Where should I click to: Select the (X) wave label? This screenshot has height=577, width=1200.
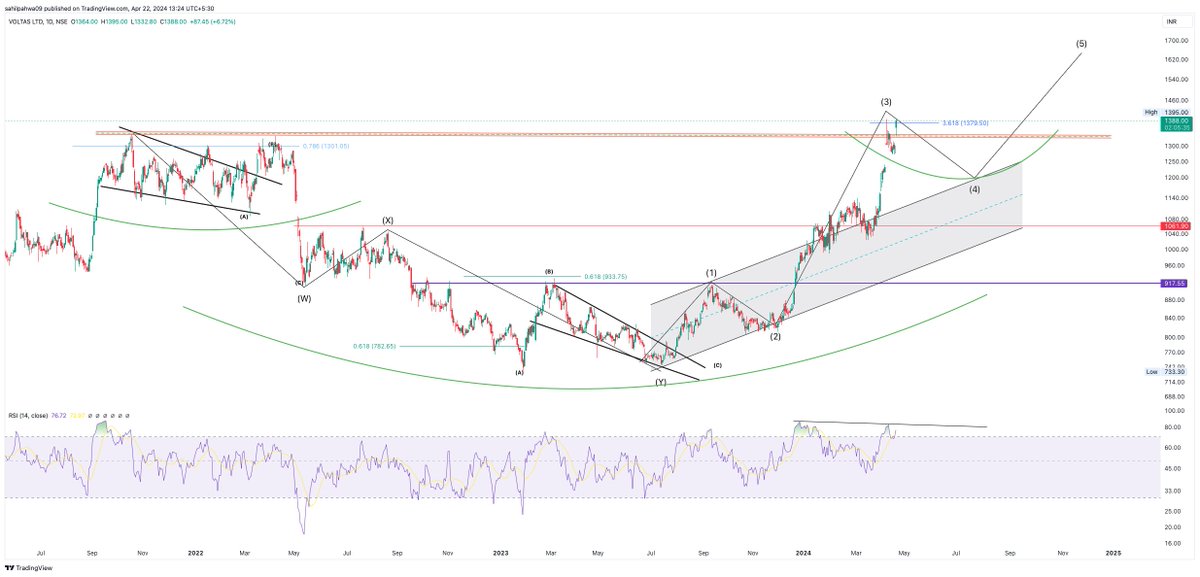click(x=387, y=220)
